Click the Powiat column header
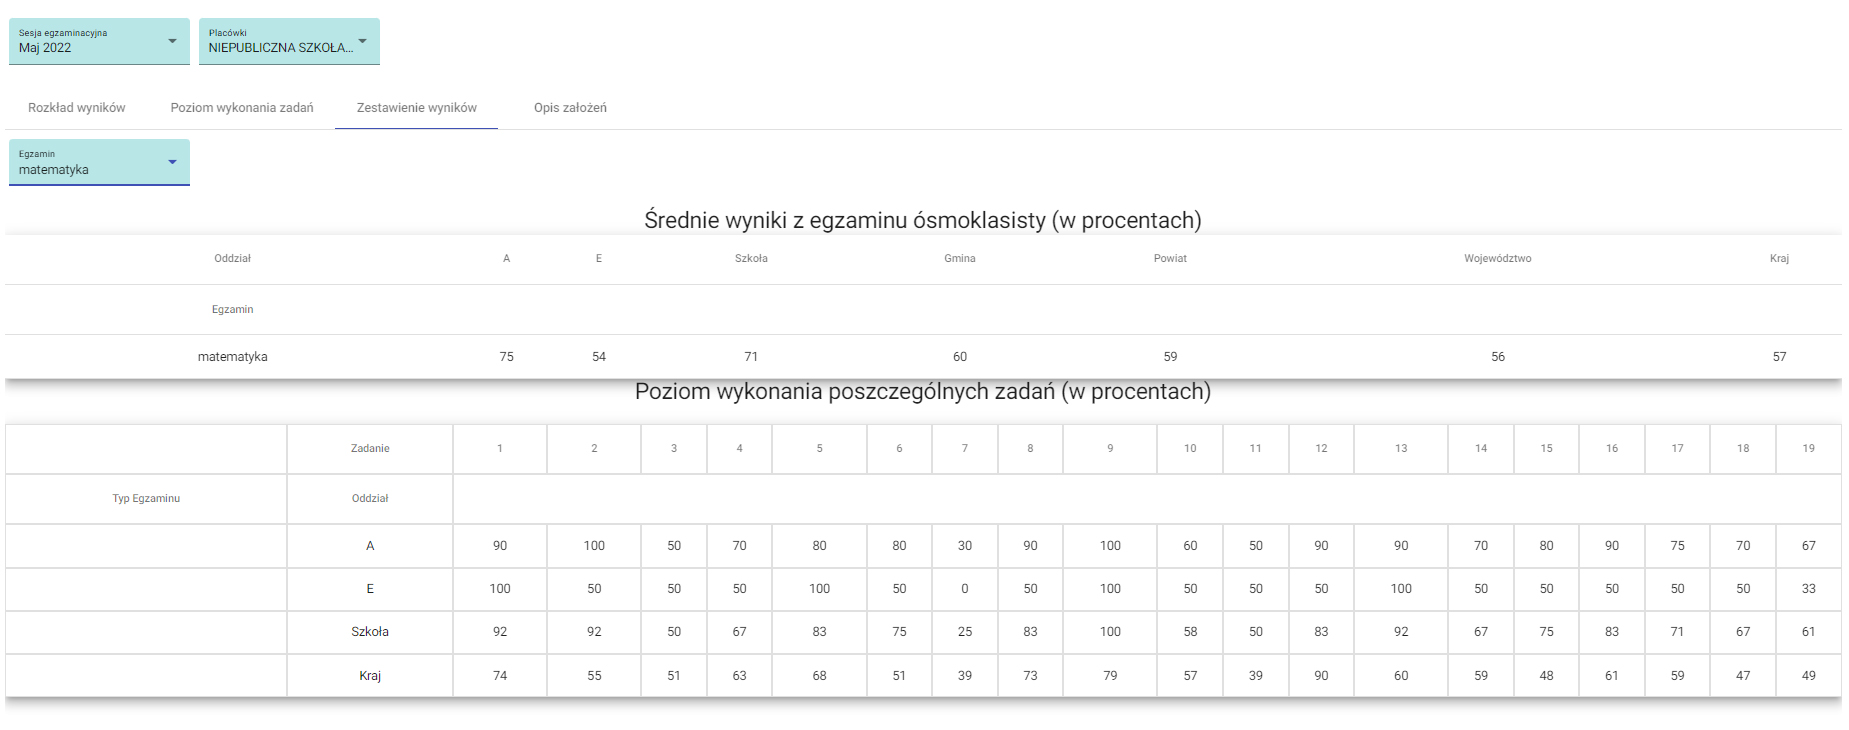 [x=1170, y=258]
